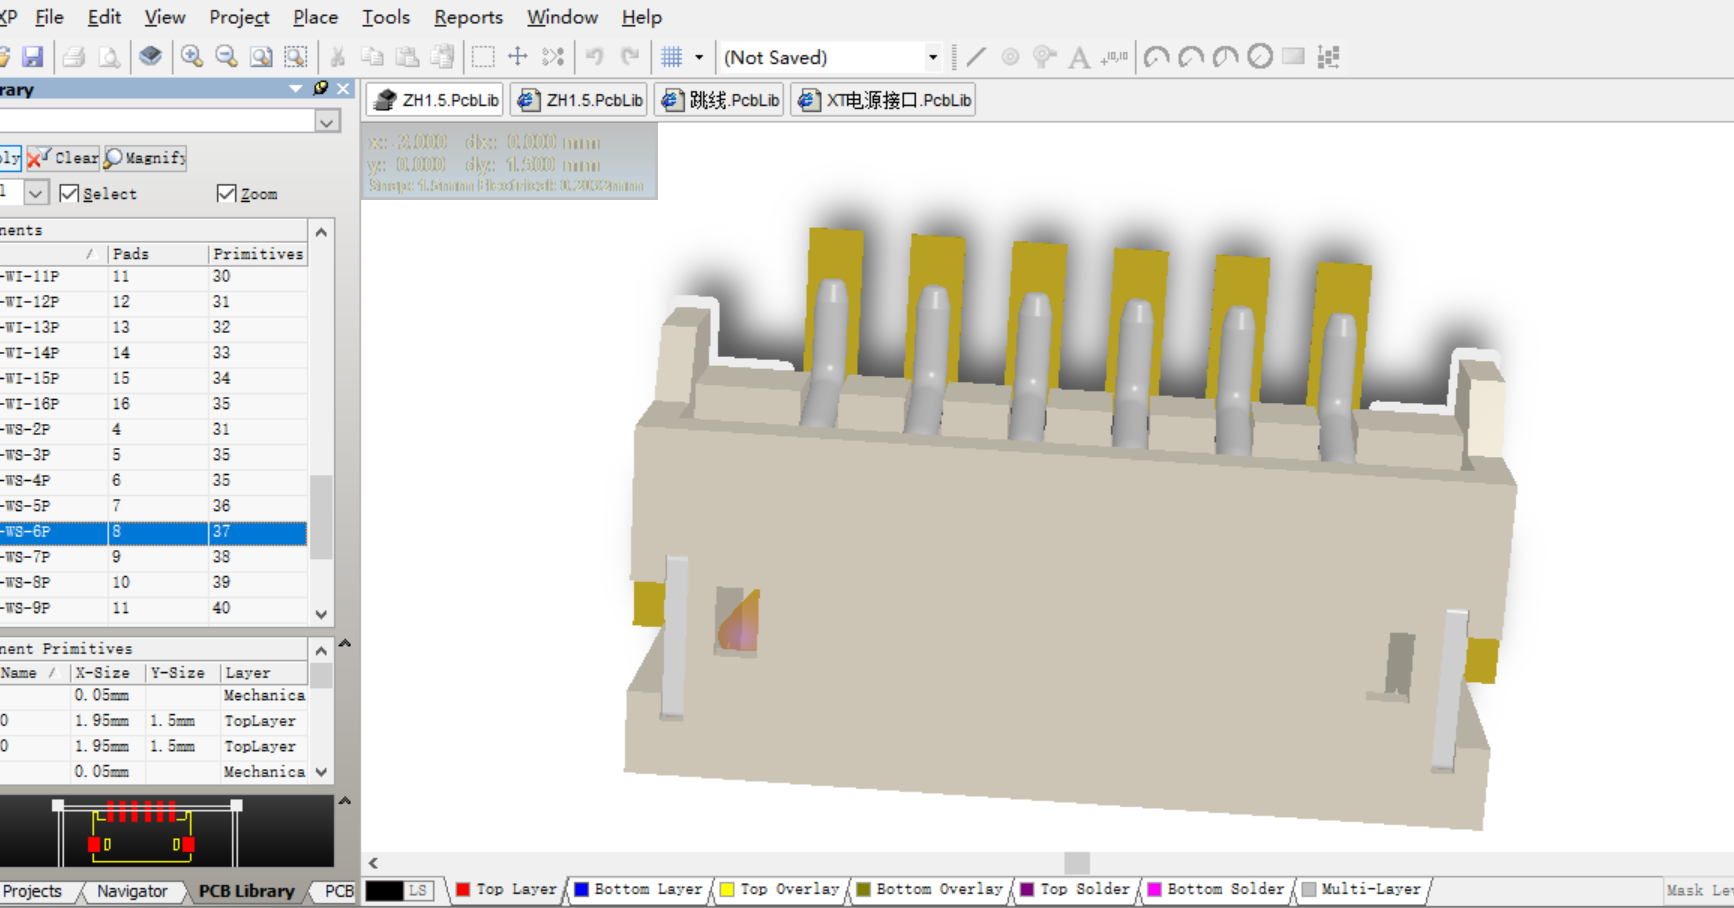Click the Top Layer red color swatch
This screenshot has width=1734, height=908.
(x=463, y=889)
